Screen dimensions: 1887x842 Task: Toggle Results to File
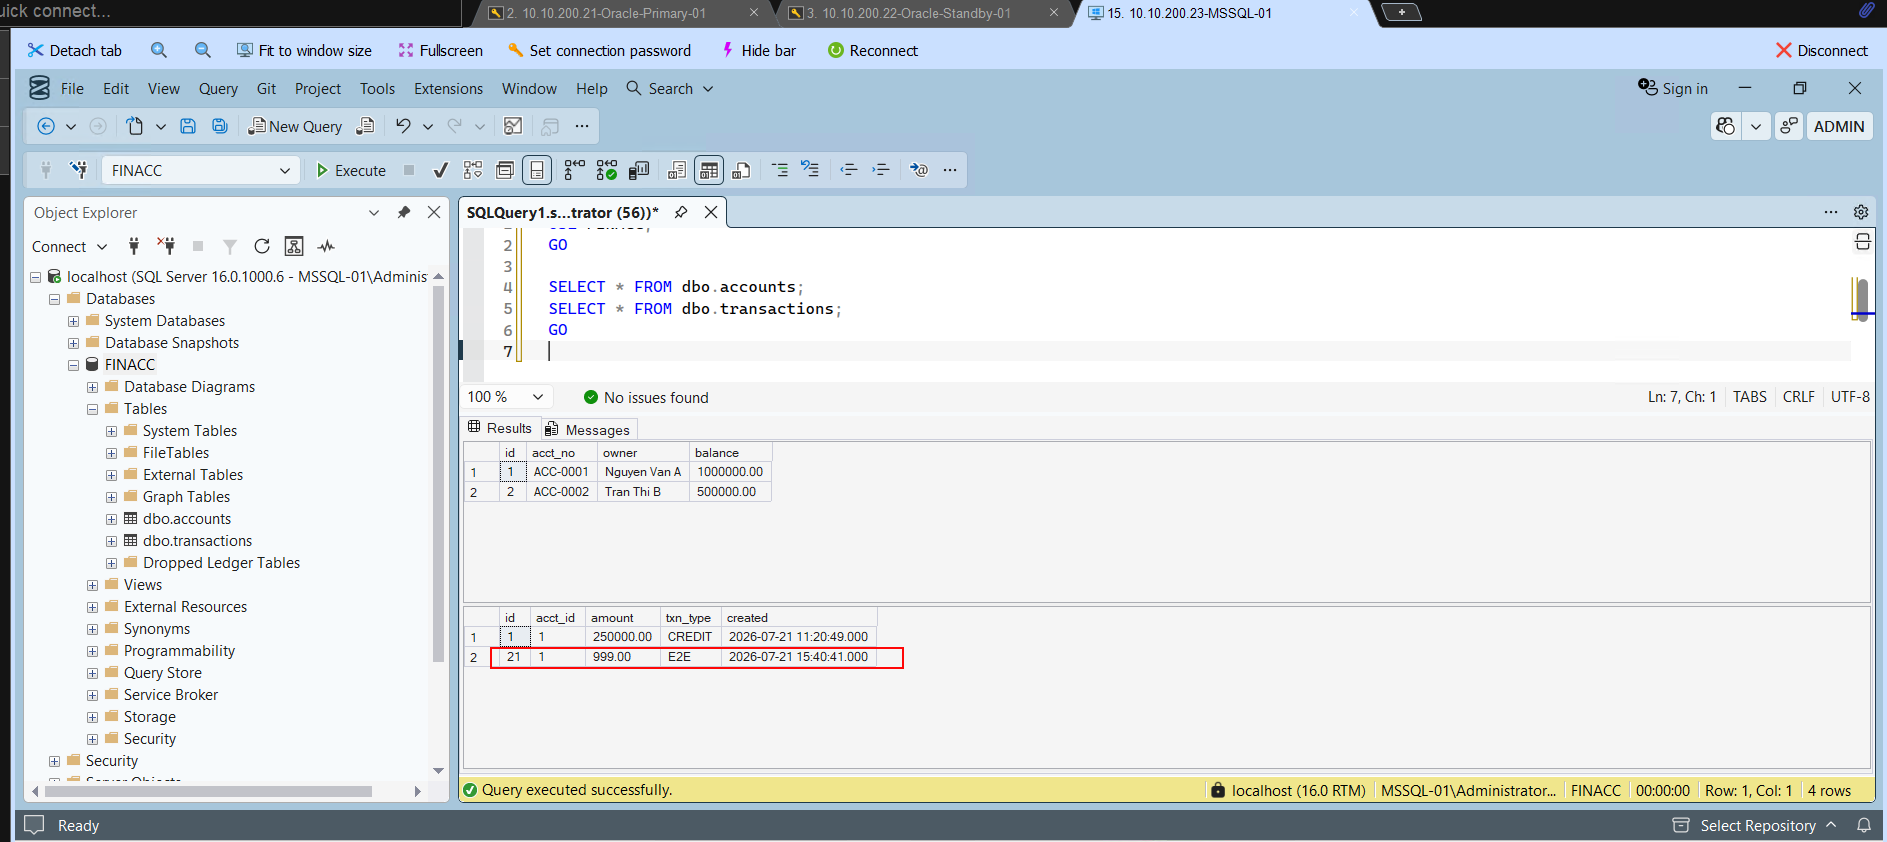[741, 170]
